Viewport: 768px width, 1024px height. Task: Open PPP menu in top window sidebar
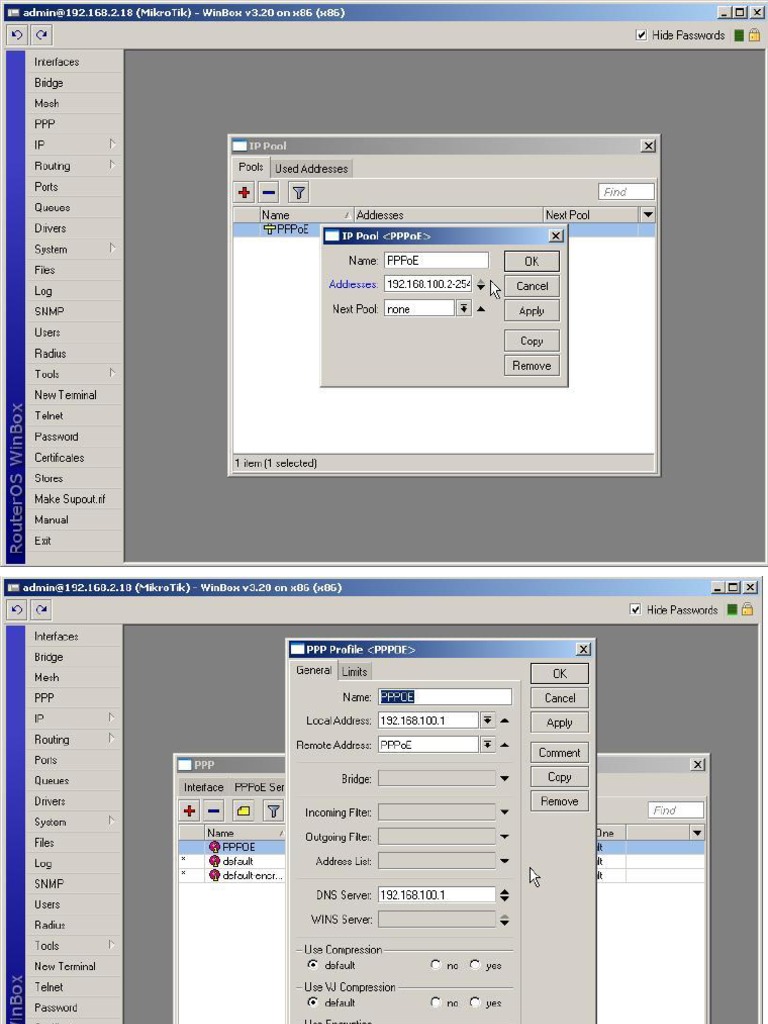coord(45,124)
